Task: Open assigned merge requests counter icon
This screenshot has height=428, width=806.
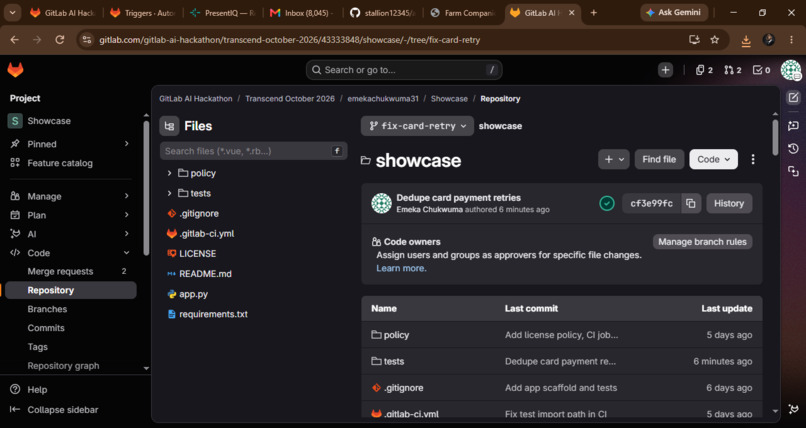Action: [732, 70]
